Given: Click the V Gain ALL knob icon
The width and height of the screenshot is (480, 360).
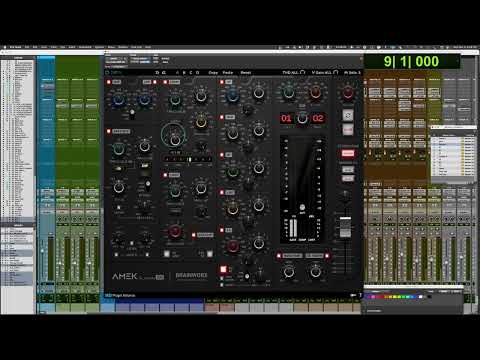Looking at the screenshot, I should click(335, 72).
